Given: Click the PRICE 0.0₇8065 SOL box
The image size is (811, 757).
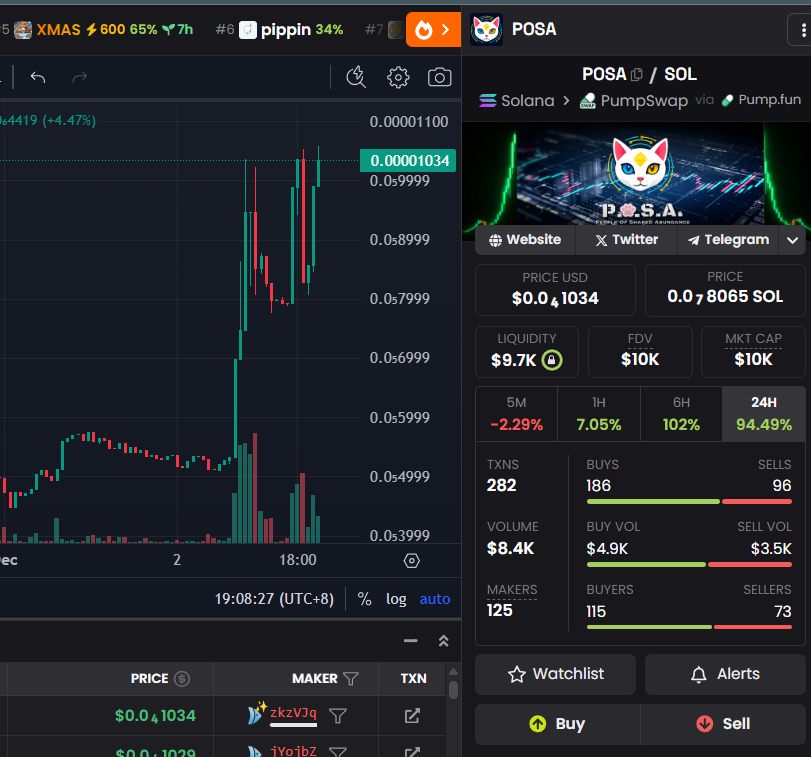Looking at the screenshot, I should click(725, 290).
